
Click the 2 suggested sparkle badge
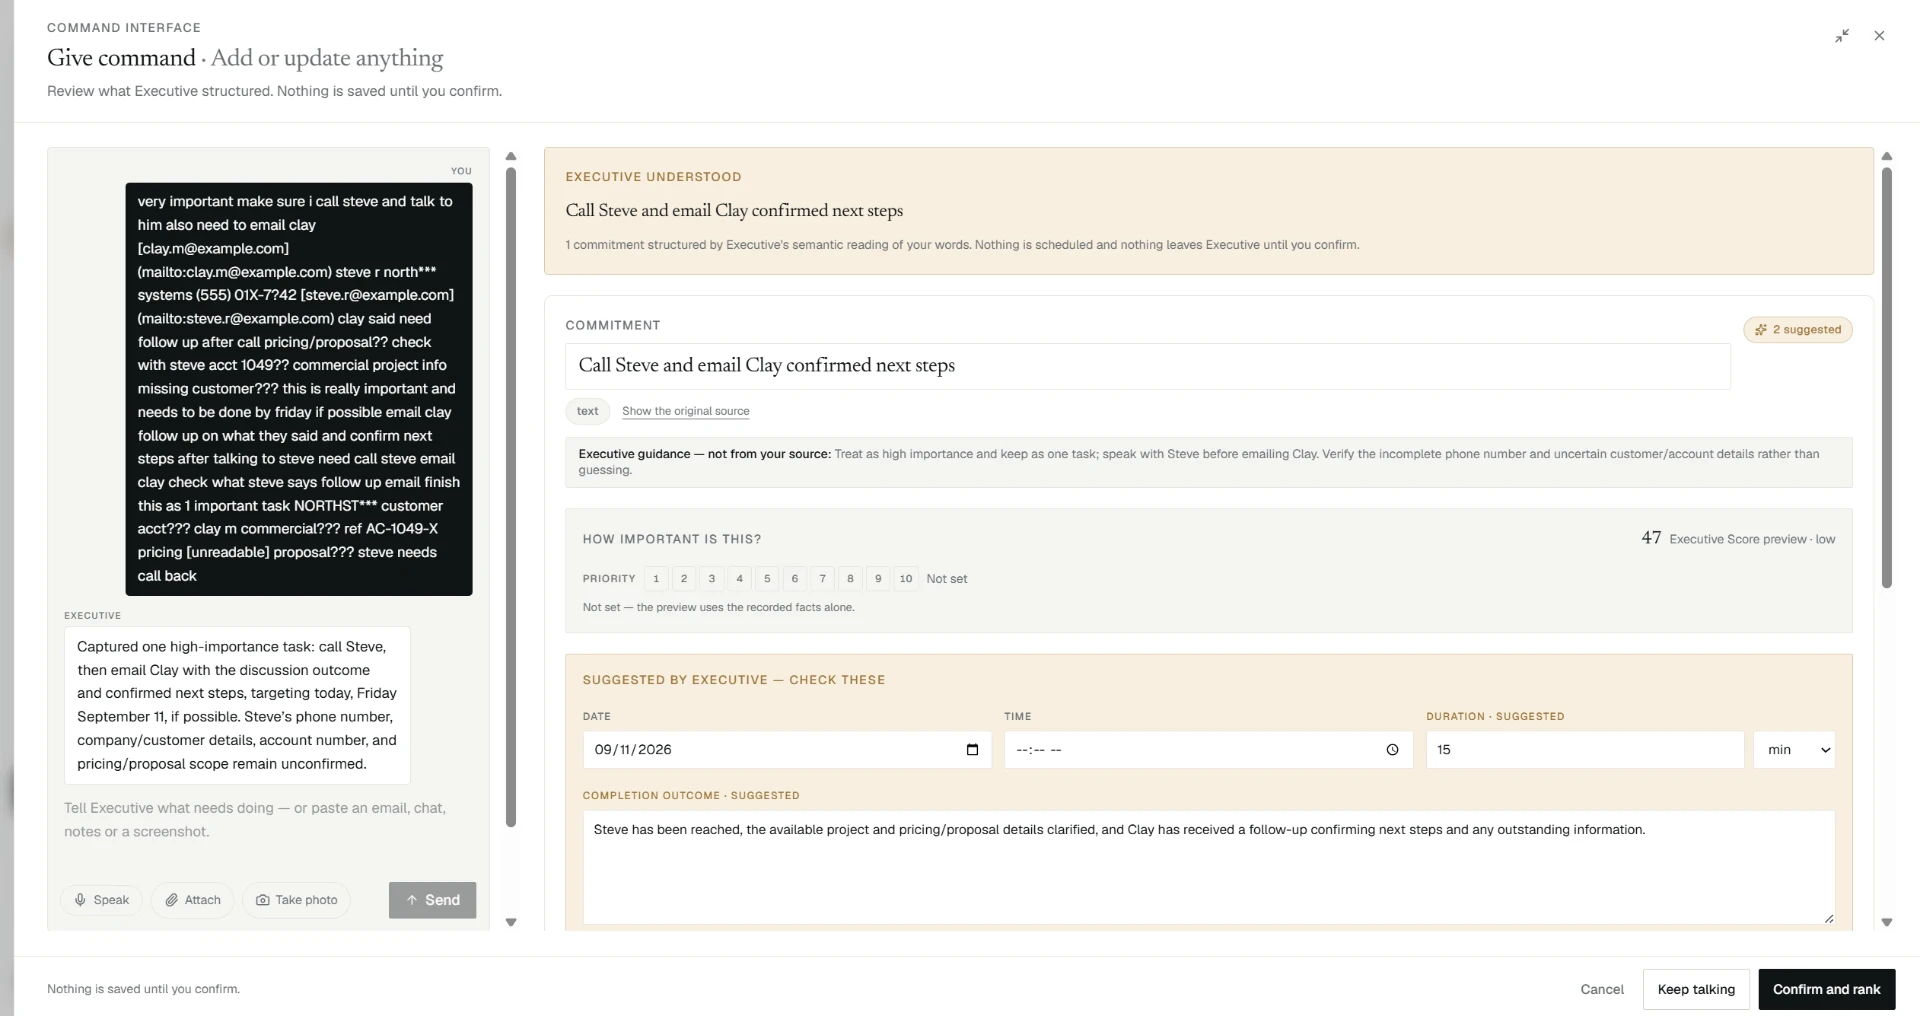(1798, 330)
